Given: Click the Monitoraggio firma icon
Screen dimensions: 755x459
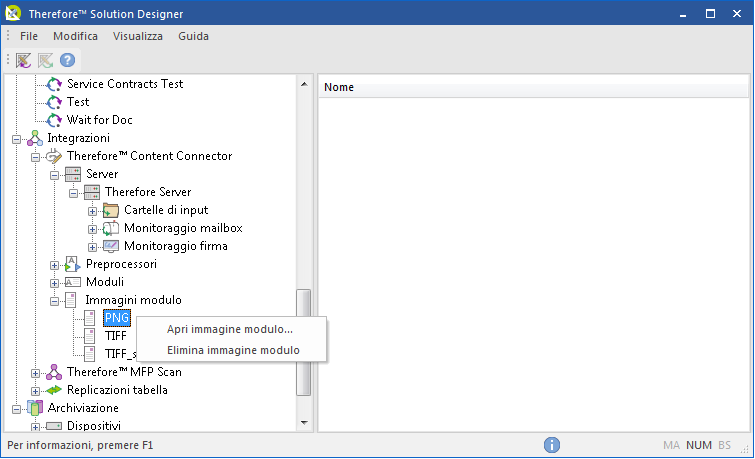Looking at the screenshot, I should coord(111,246).
